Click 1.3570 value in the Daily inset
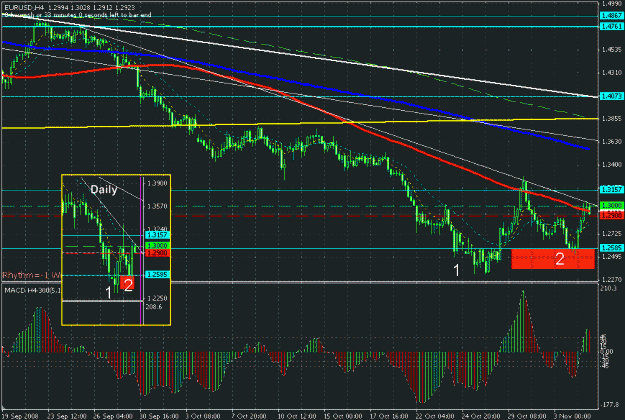Screen dimensions: 625x420 tap(157, 206)
